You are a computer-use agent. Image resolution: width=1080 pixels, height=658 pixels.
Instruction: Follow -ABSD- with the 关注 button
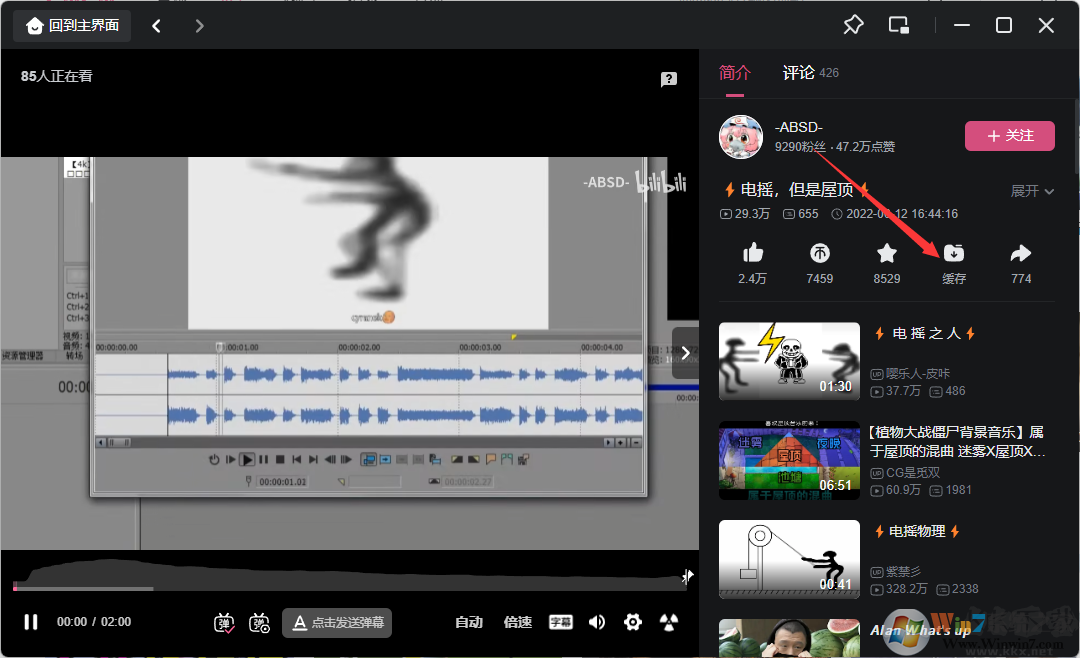1009,136
